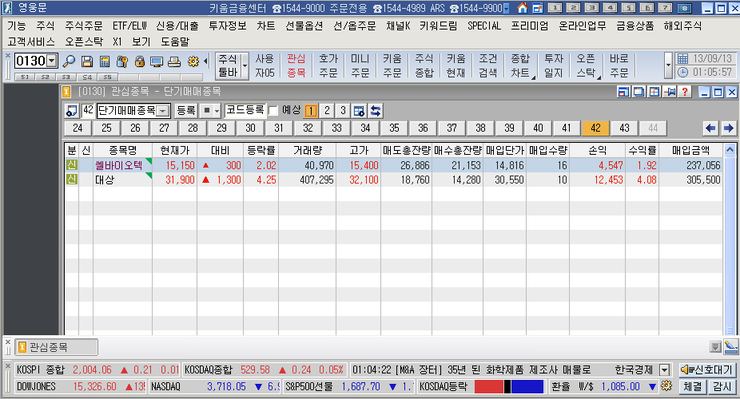
Task: Click the 호가주문 toolbar button
Action: (328, 66)
